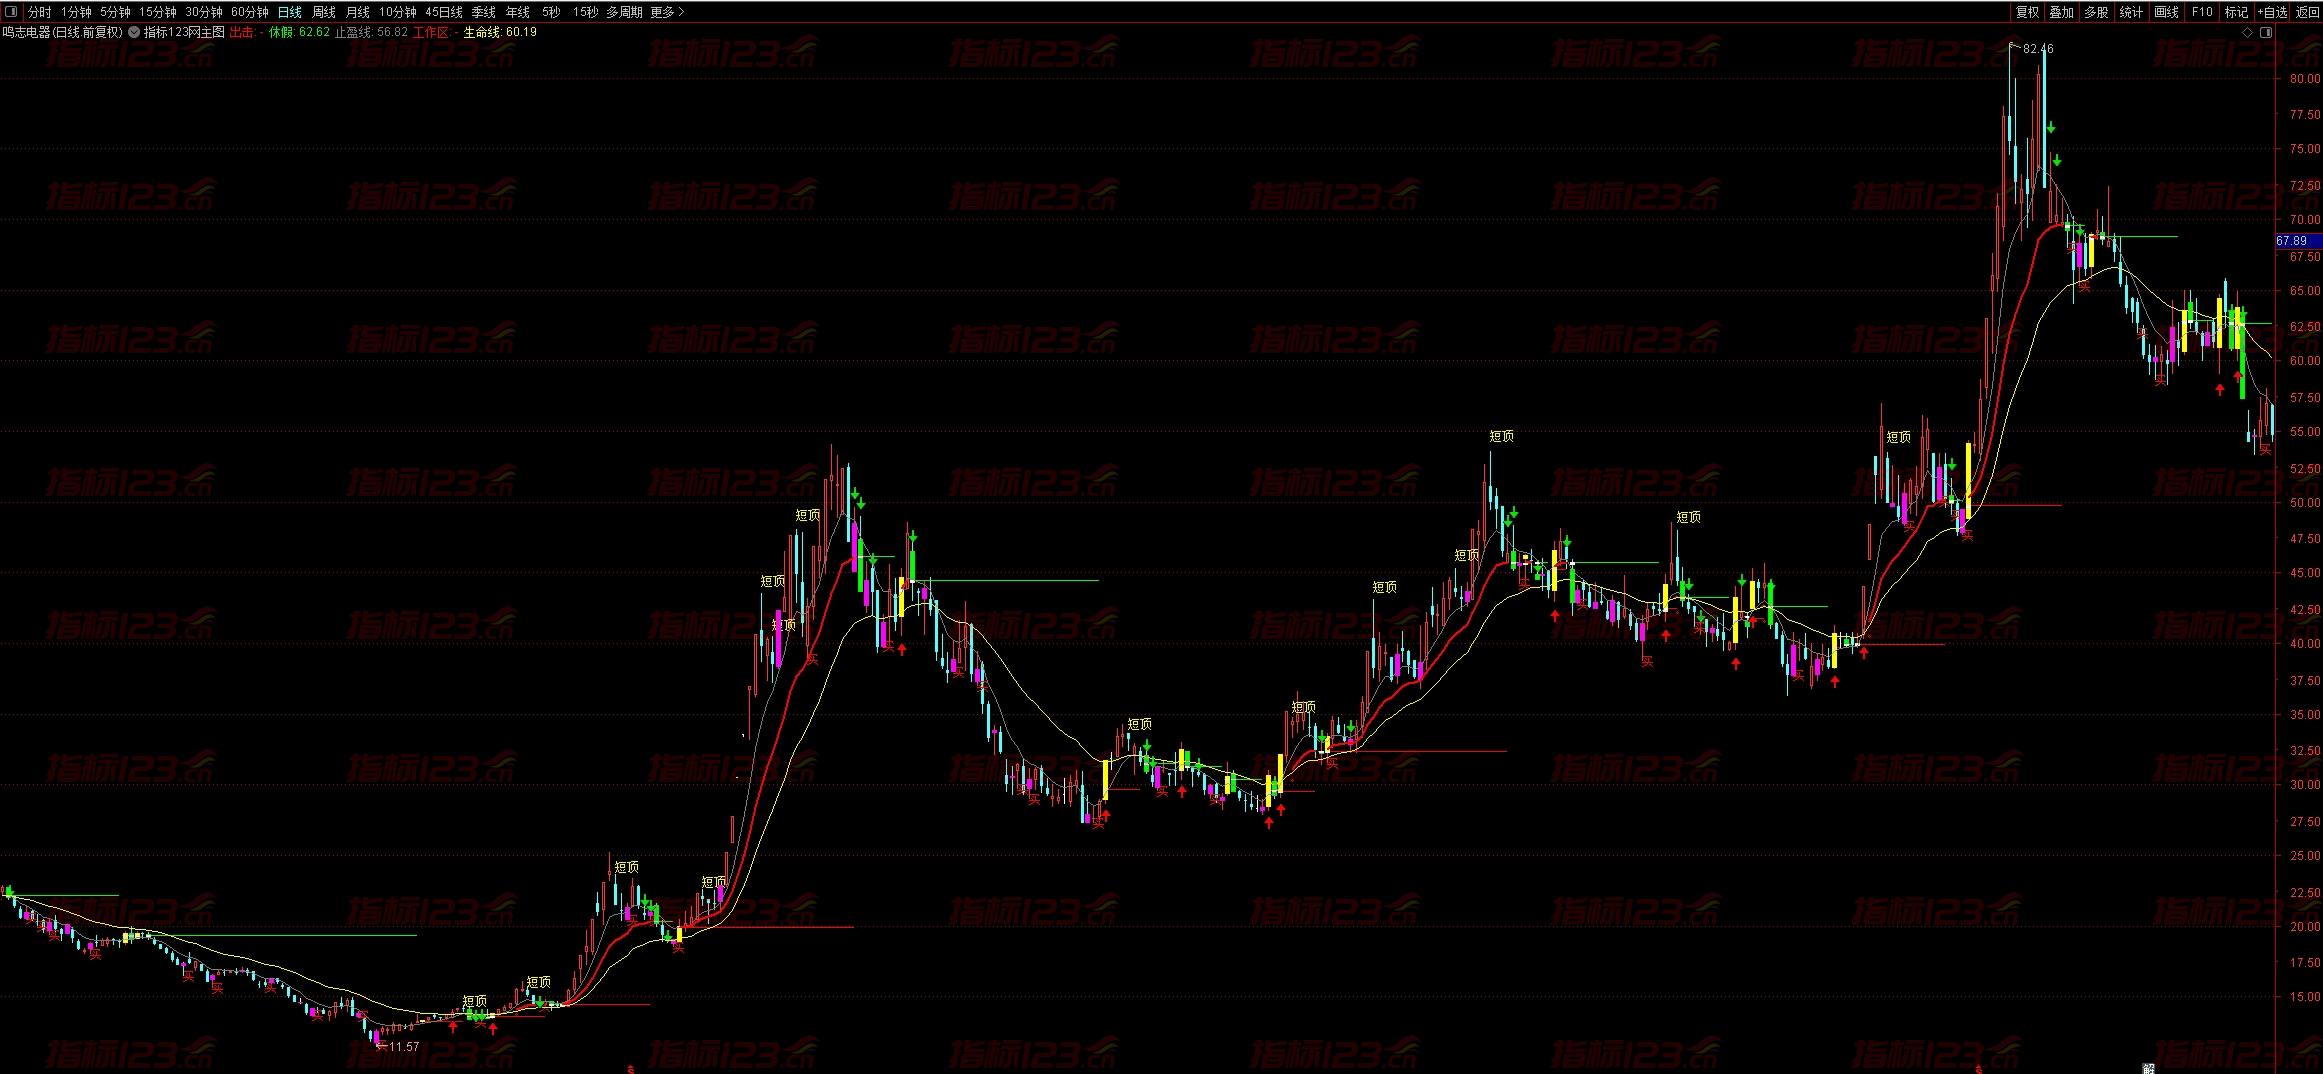This screenshot has width=2323, height=1074.
Task: Switch to 季线 quarterly chart
Action: coord(484,12)
